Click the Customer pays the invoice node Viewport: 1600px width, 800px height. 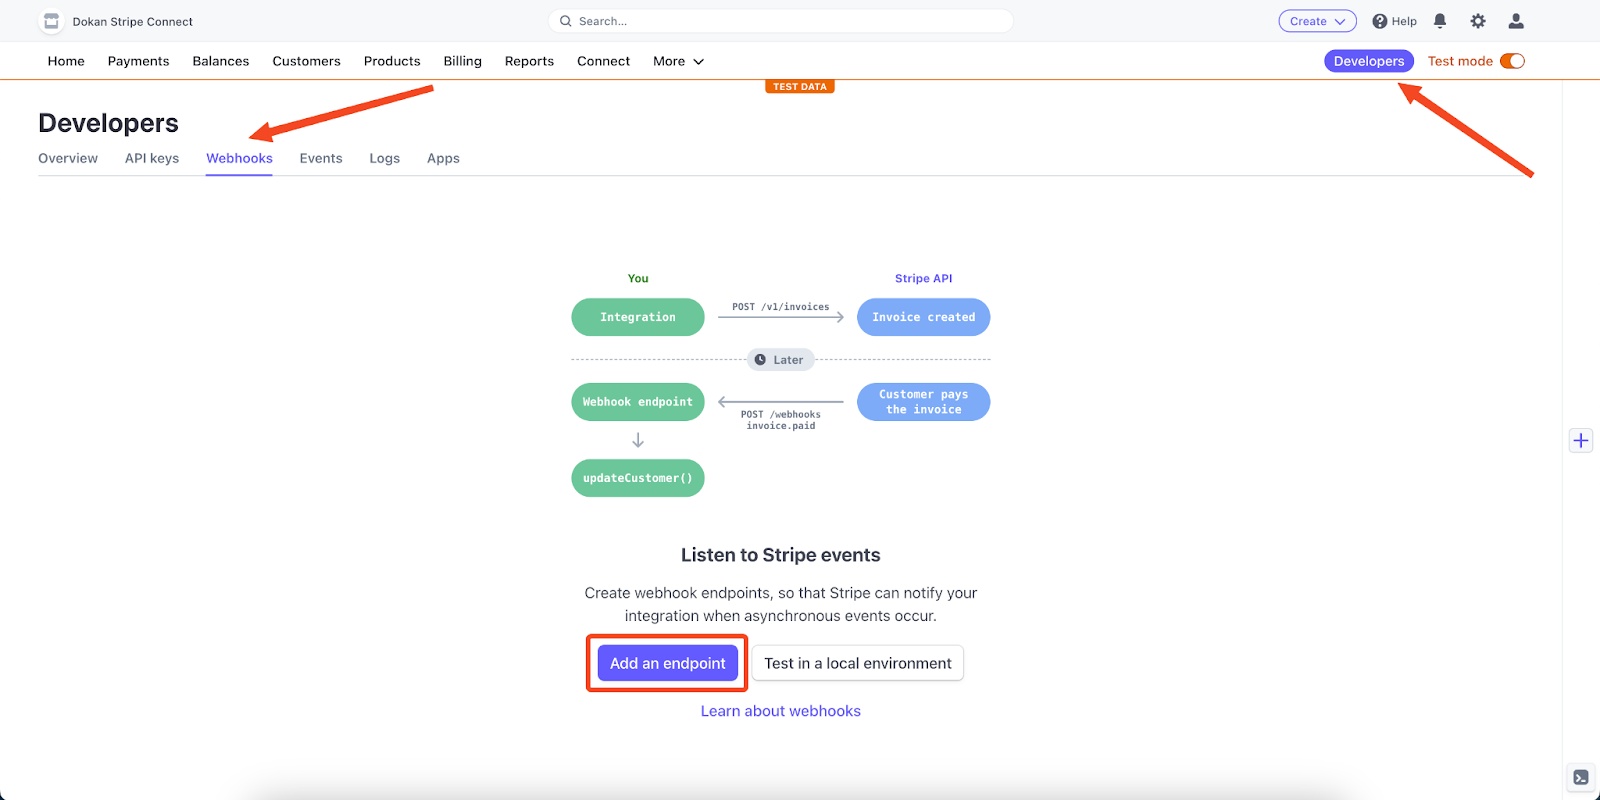924,402
